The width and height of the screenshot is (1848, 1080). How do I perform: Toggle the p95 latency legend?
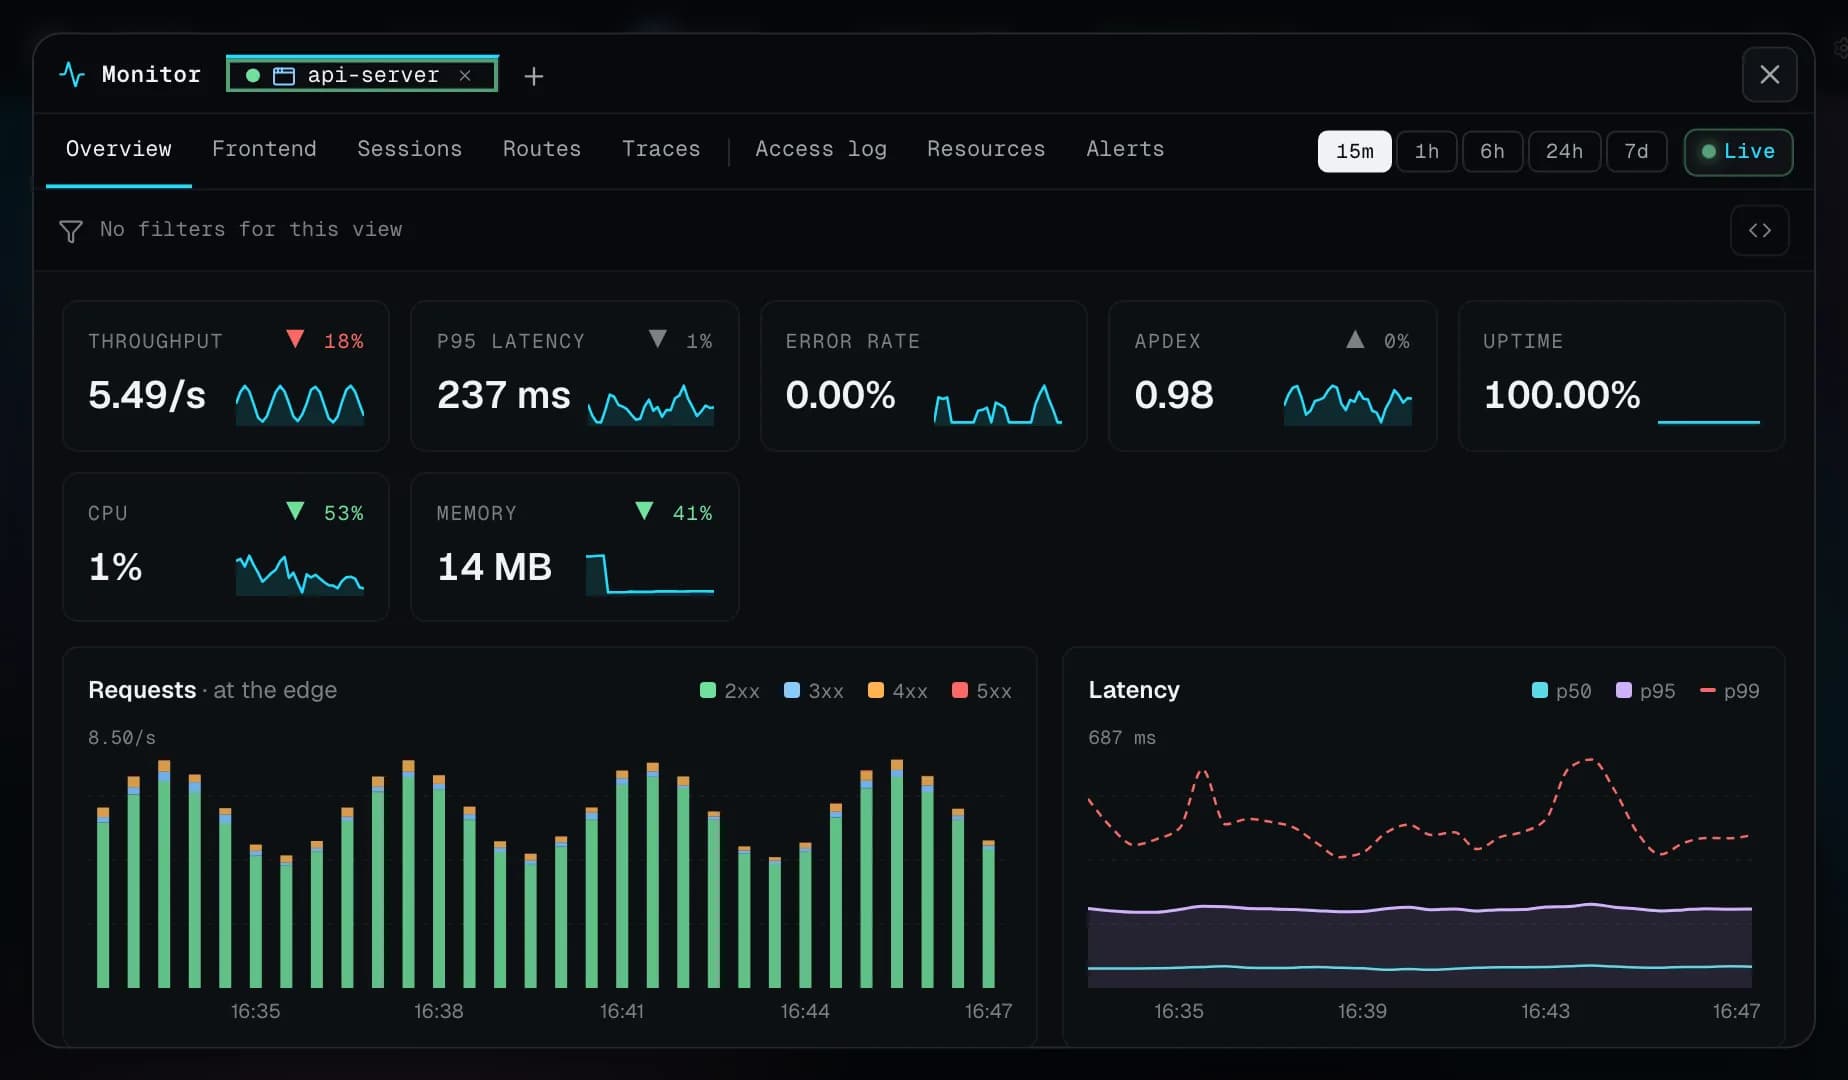1645,691
